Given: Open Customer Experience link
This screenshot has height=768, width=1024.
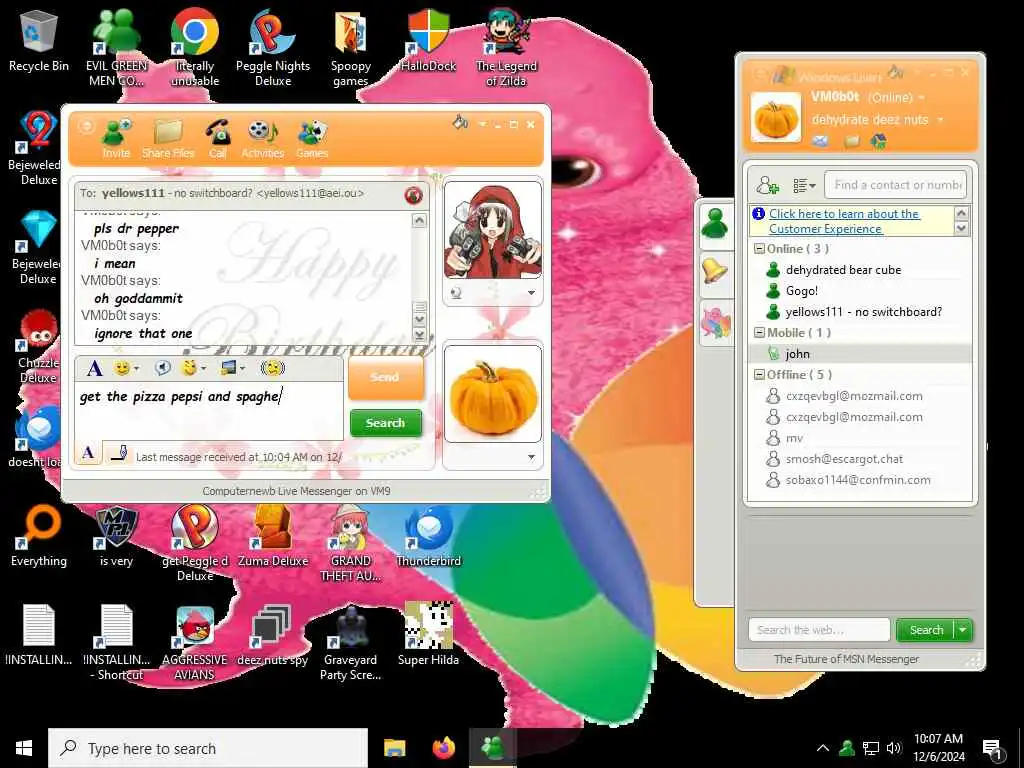Looking at the screenshot, I should pos(844,221).
